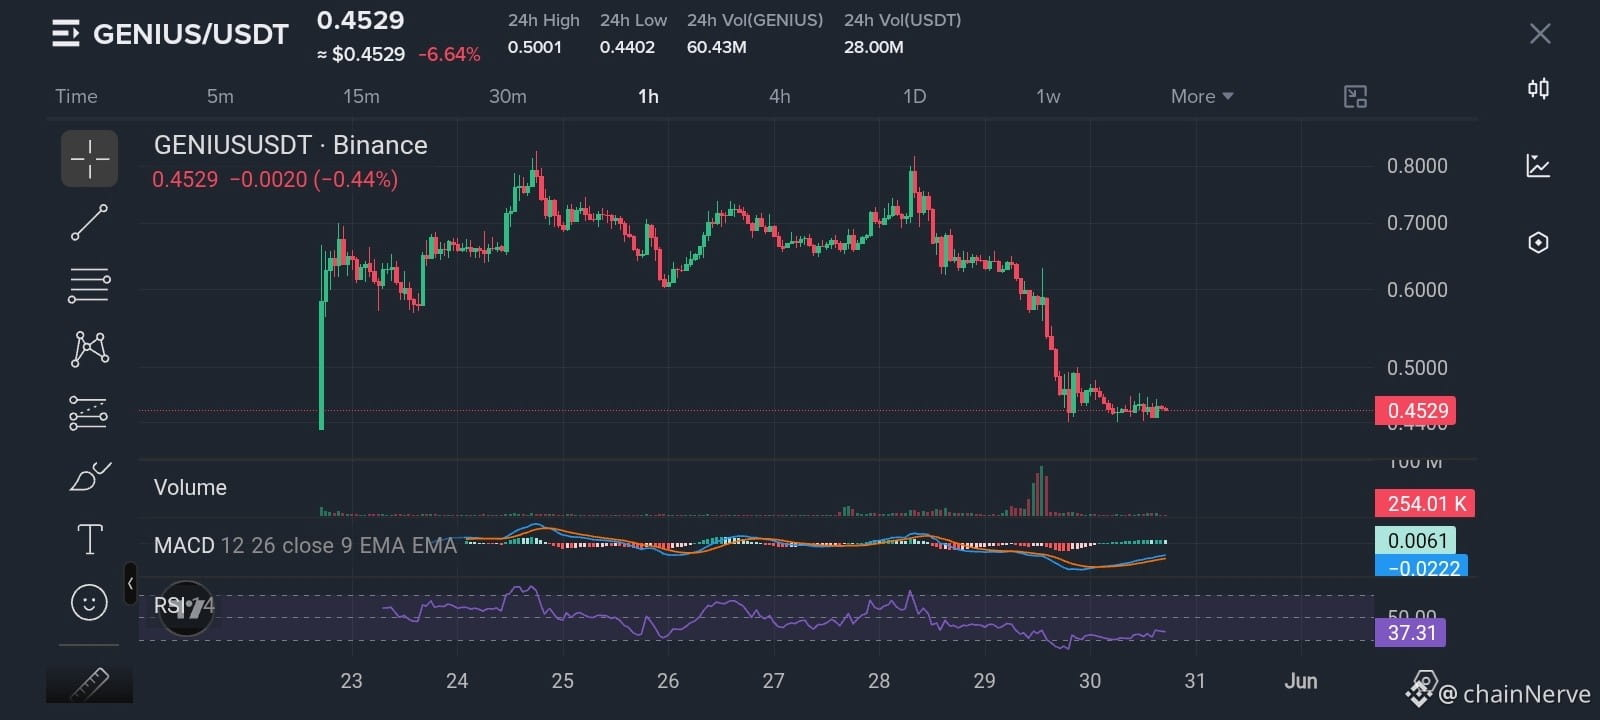Click the ≈ $0.4529 dollar price
Image resolution: width=1600 pixels, height=720 pixels.
coord(361,55)
